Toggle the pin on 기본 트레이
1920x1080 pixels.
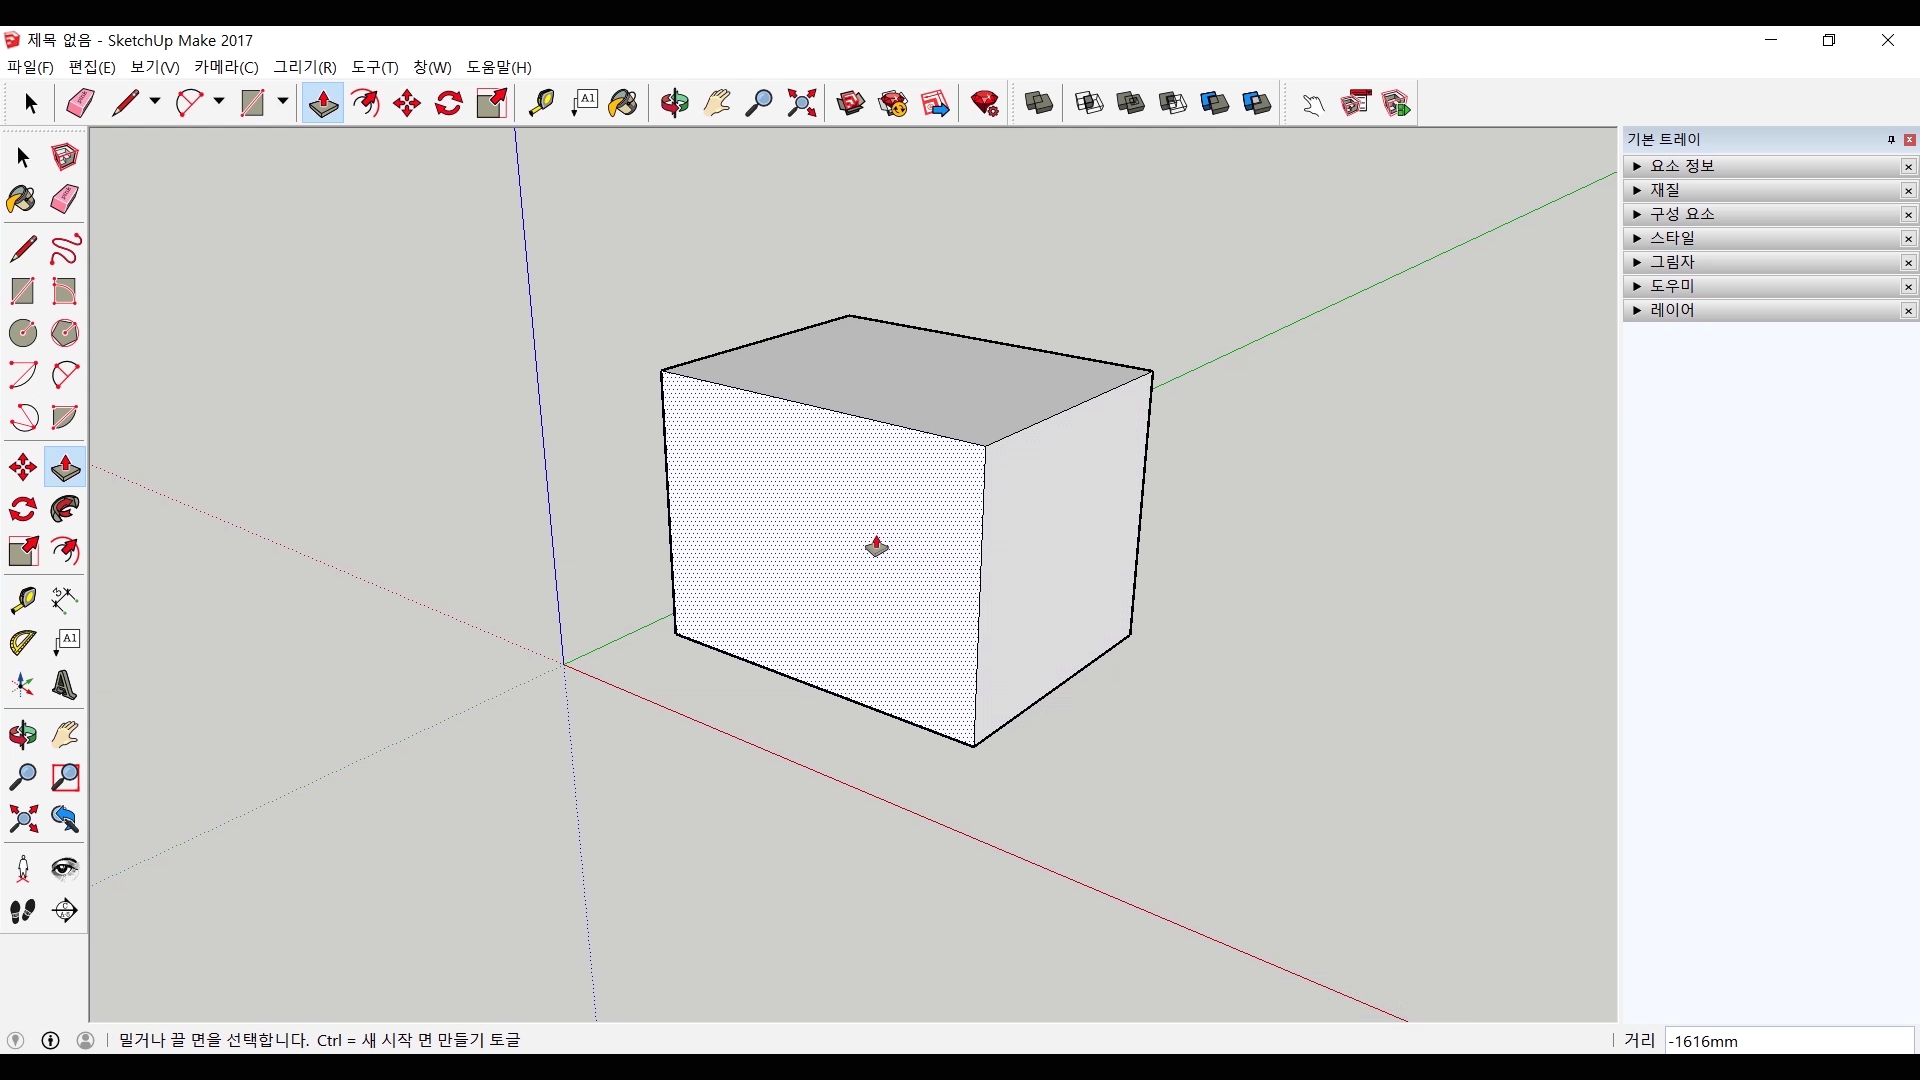click(1891, 140)
